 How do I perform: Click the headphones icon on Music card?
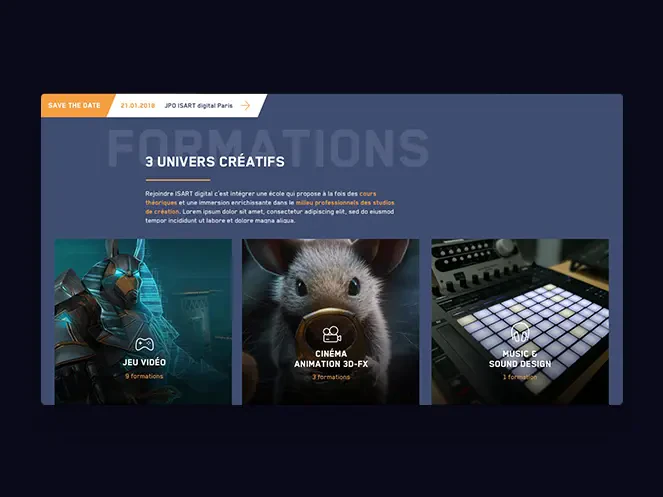(520, 333)
